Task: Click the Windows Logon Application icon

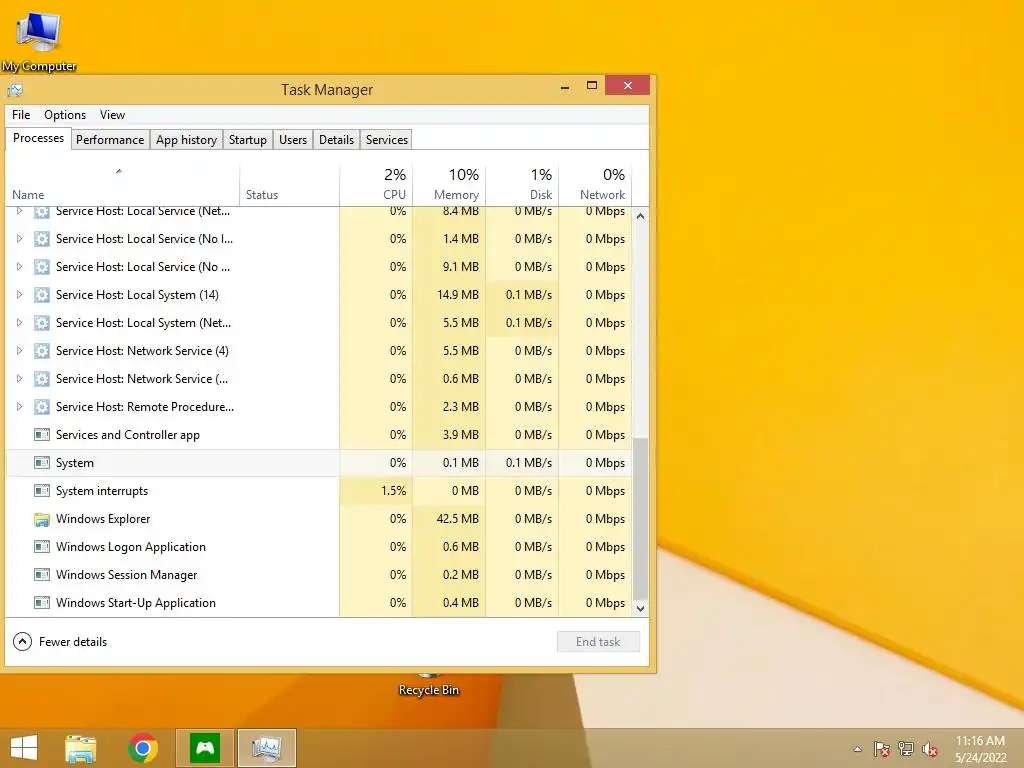Action: click(x=42, y=547)
